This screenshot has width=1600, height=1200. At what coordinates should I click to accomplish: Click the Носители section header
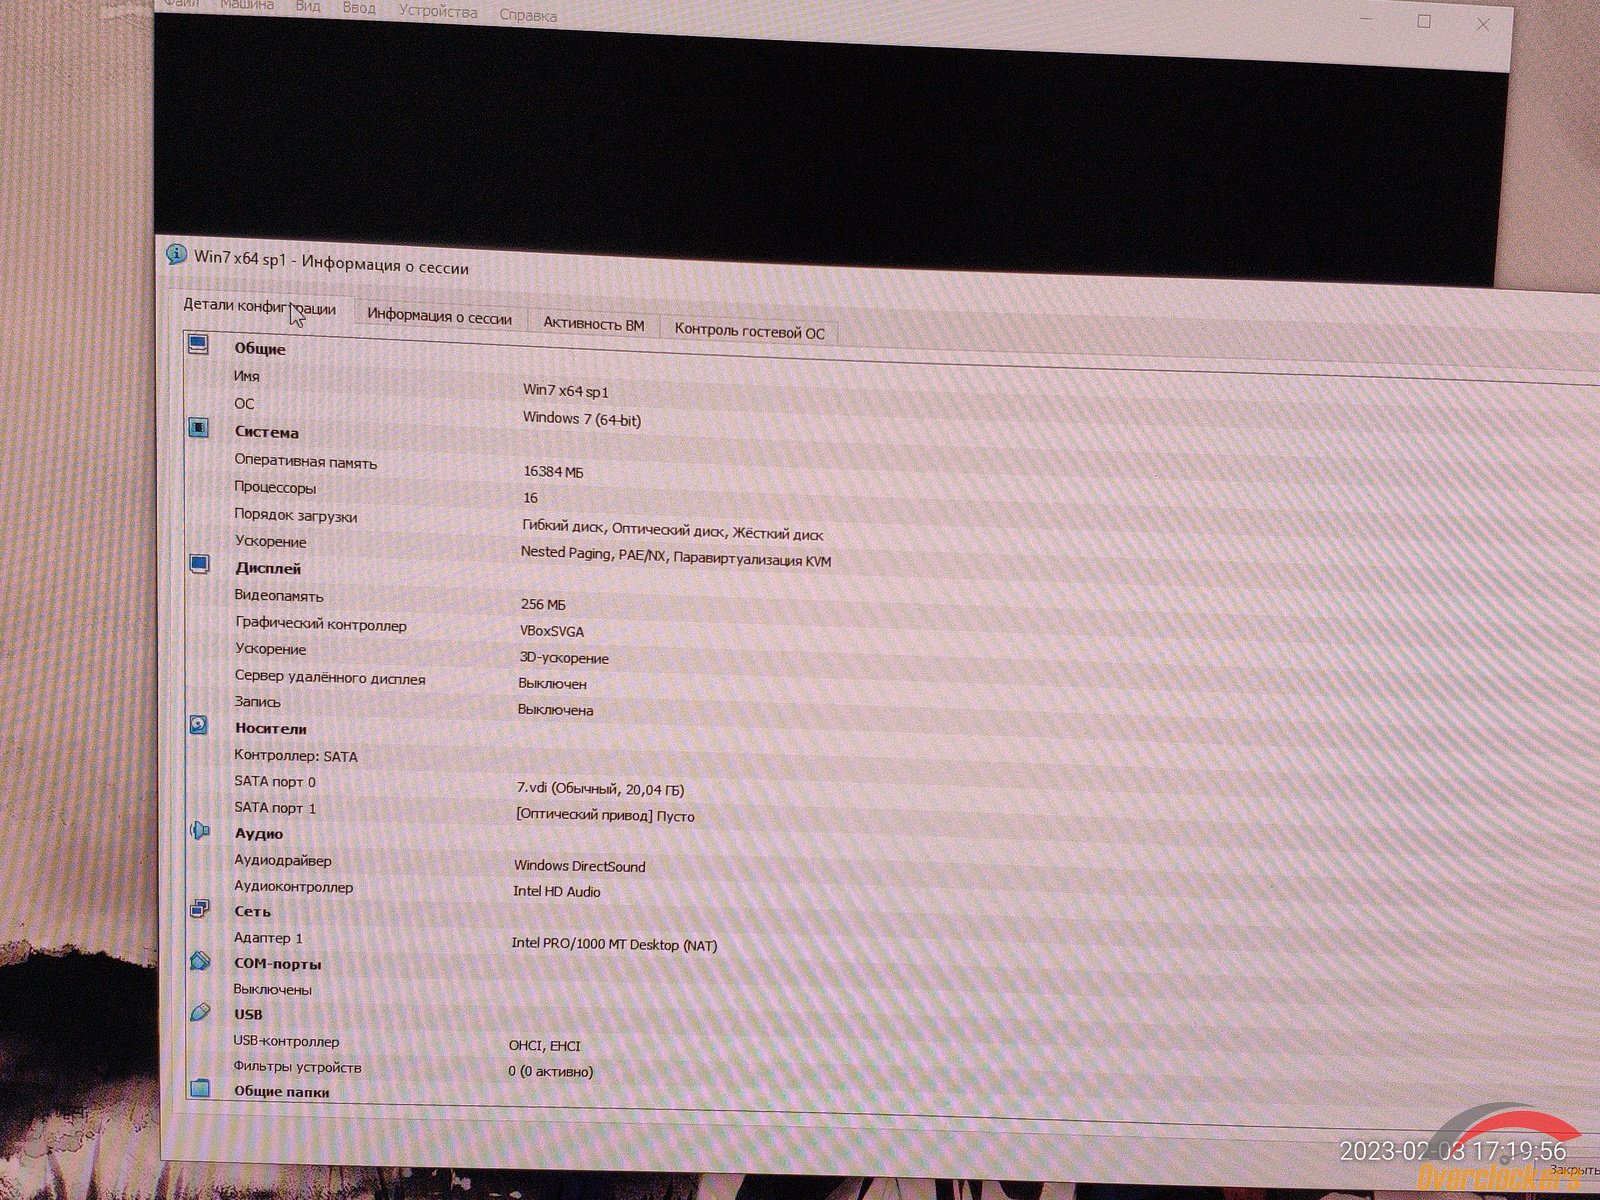[x=271, y=728]
